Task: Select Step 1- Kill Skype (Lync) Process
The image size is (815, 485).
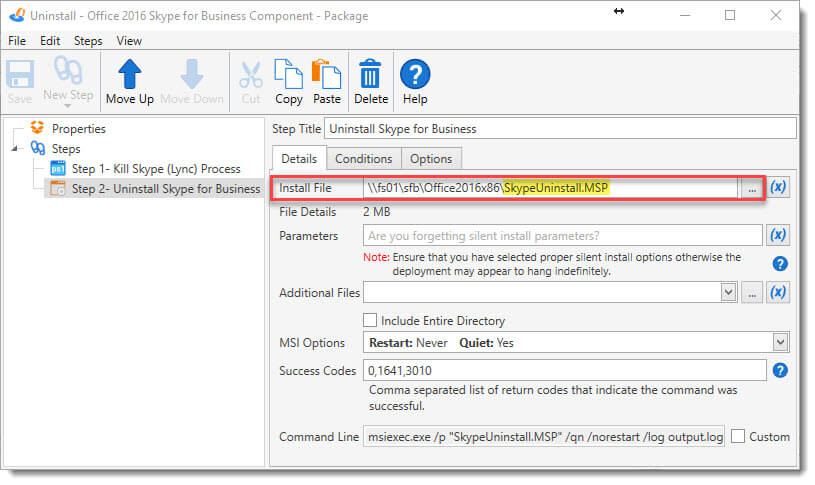Action: (x=156, y=168)
